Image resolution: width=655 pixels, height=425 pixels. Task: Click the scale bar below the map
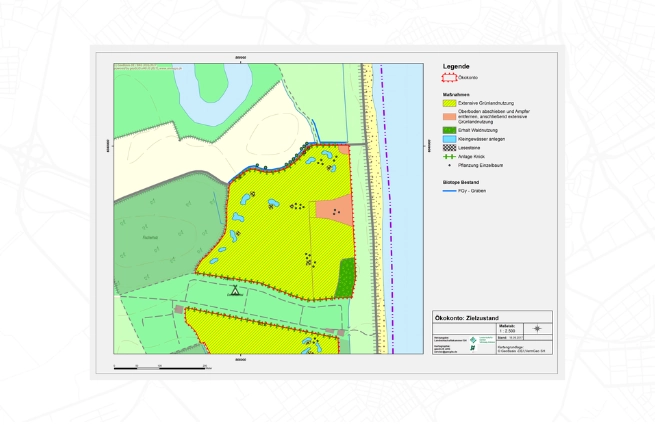click(x=160, y=367)
